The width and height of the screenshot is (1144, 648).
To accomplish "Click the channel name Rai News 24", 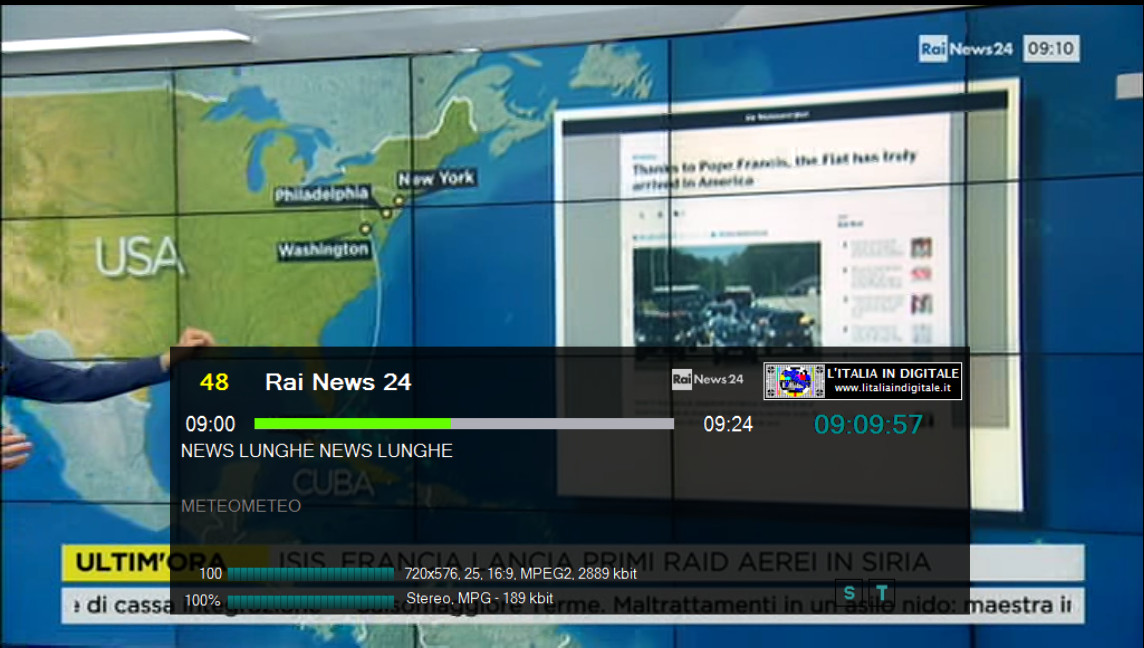I will [338, 382].
